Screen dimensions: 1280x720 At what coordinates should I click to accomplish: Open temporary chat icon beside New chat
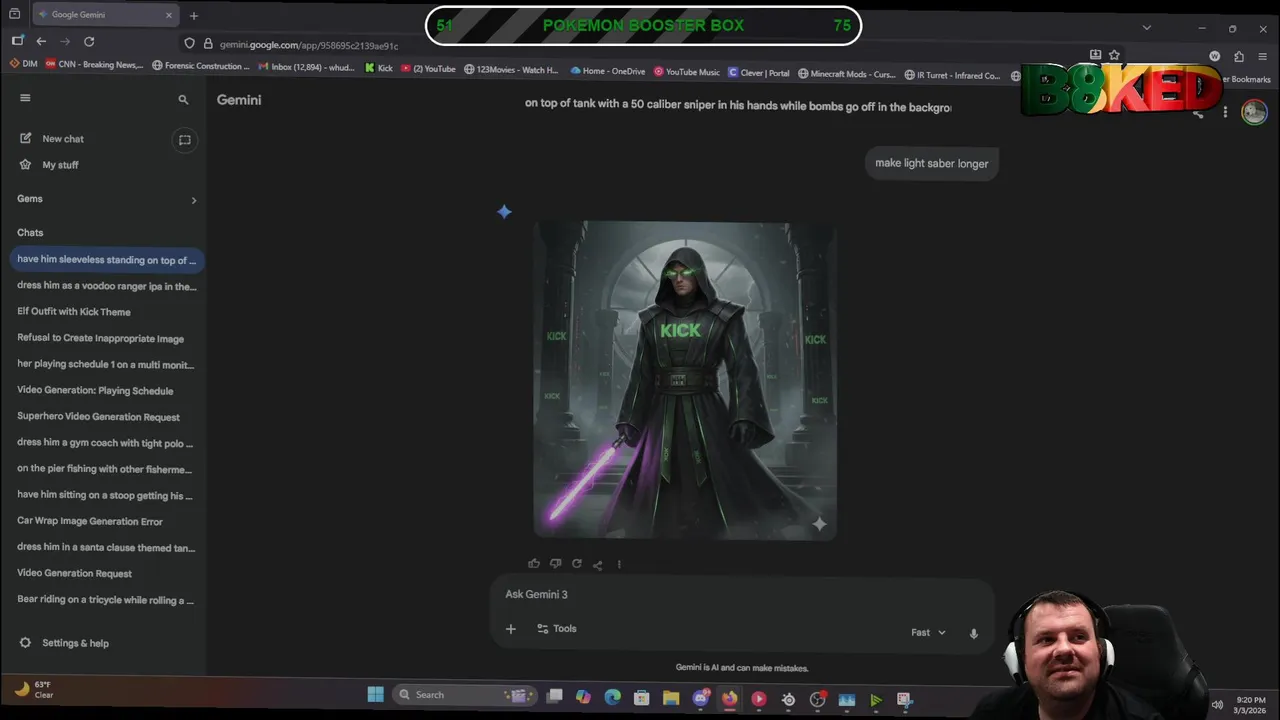pyautogui.click(x=184, y=140)
